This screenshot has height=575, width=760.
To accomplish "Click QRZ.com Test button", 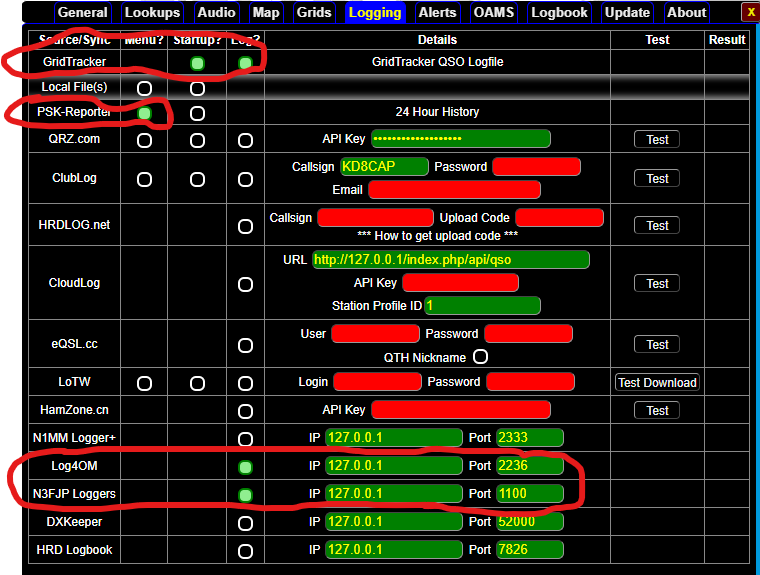I will (x=657, y=140).
